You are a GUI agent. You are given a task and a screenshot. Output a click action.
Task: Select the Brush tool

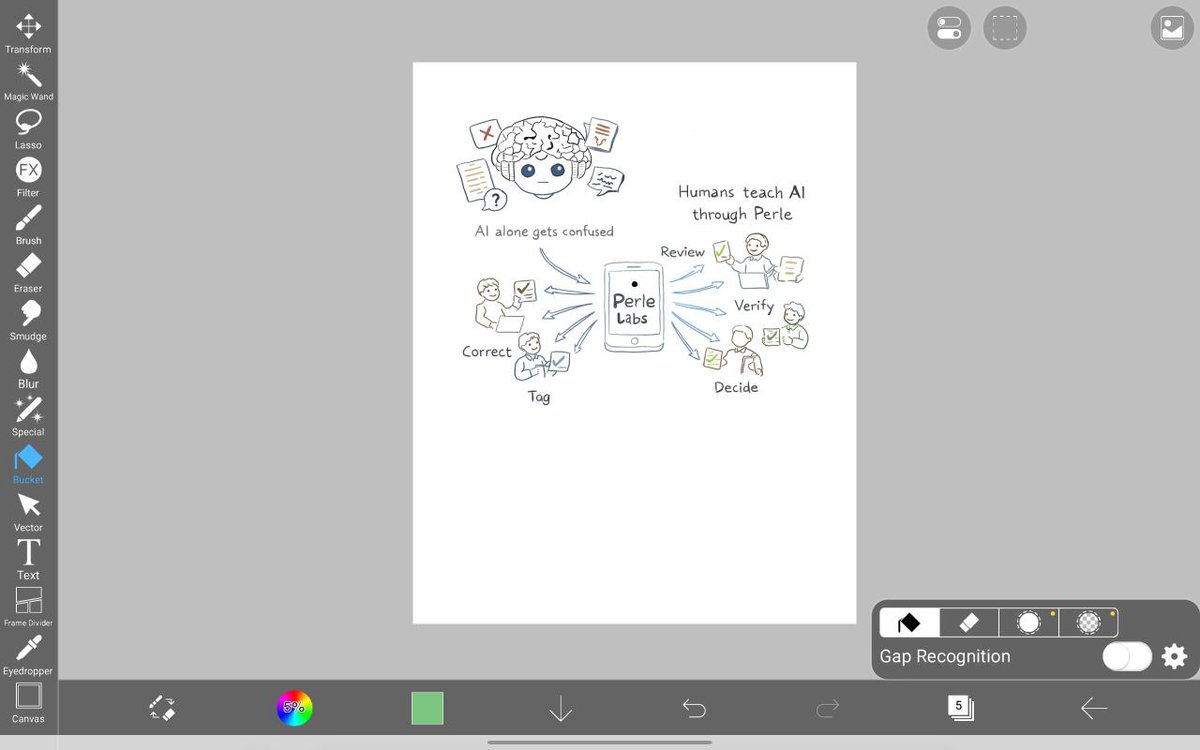[28, 225]
